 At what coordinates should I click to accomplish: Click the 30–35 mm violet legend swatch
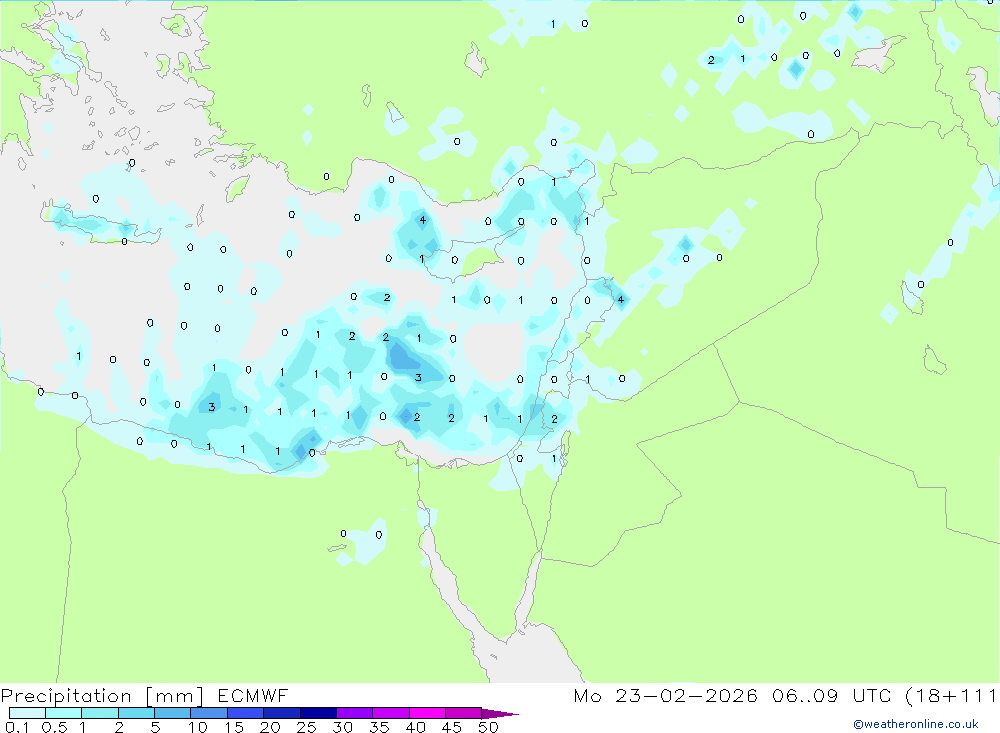(x=354, y=713)
